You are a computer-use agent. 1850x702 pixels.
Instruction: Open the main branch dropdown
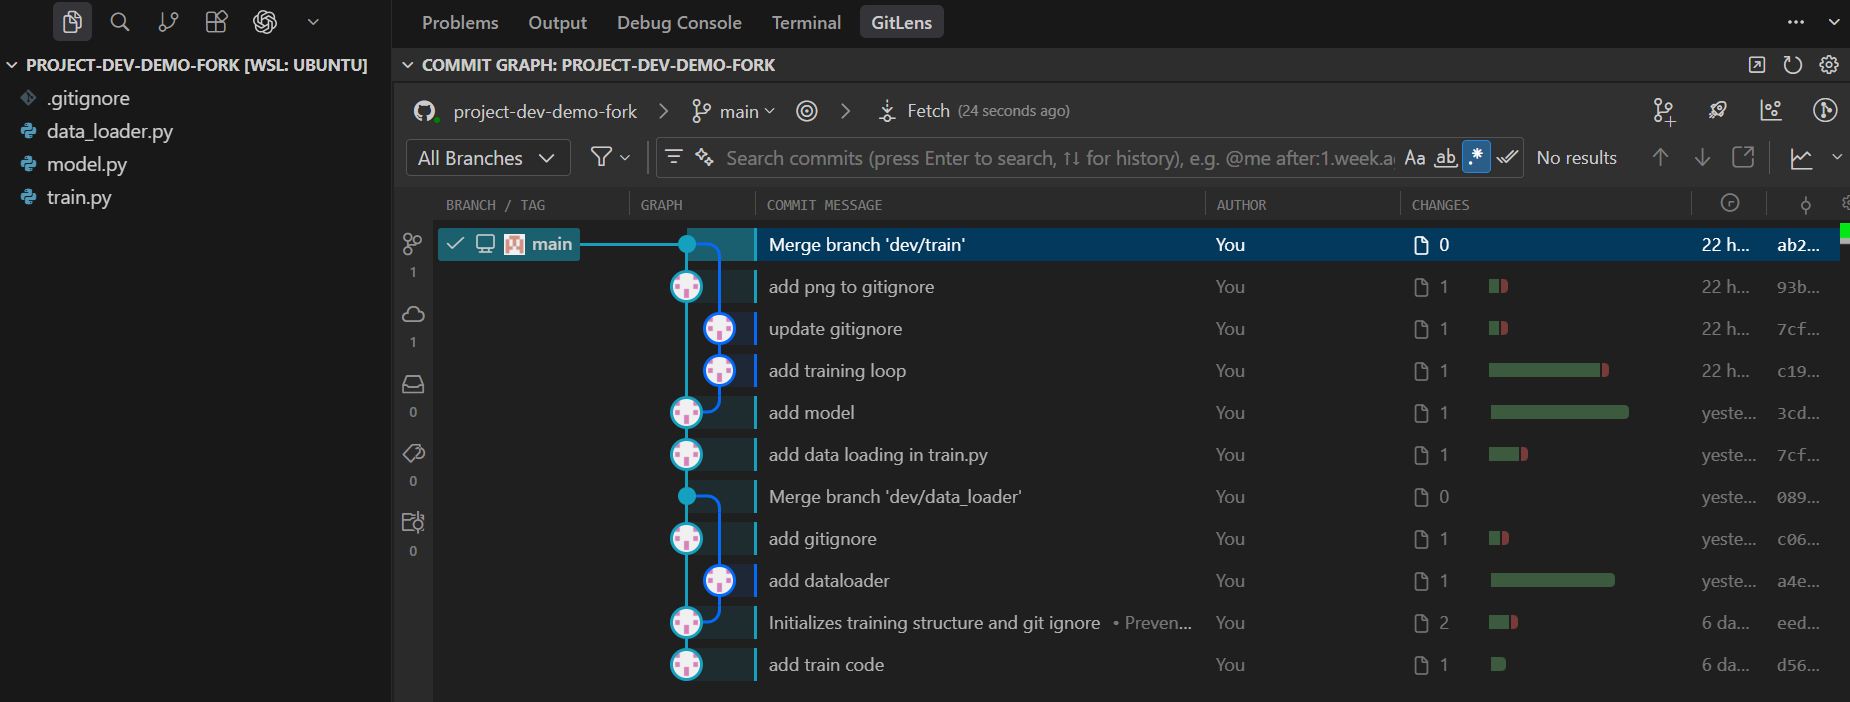[734, 111]
